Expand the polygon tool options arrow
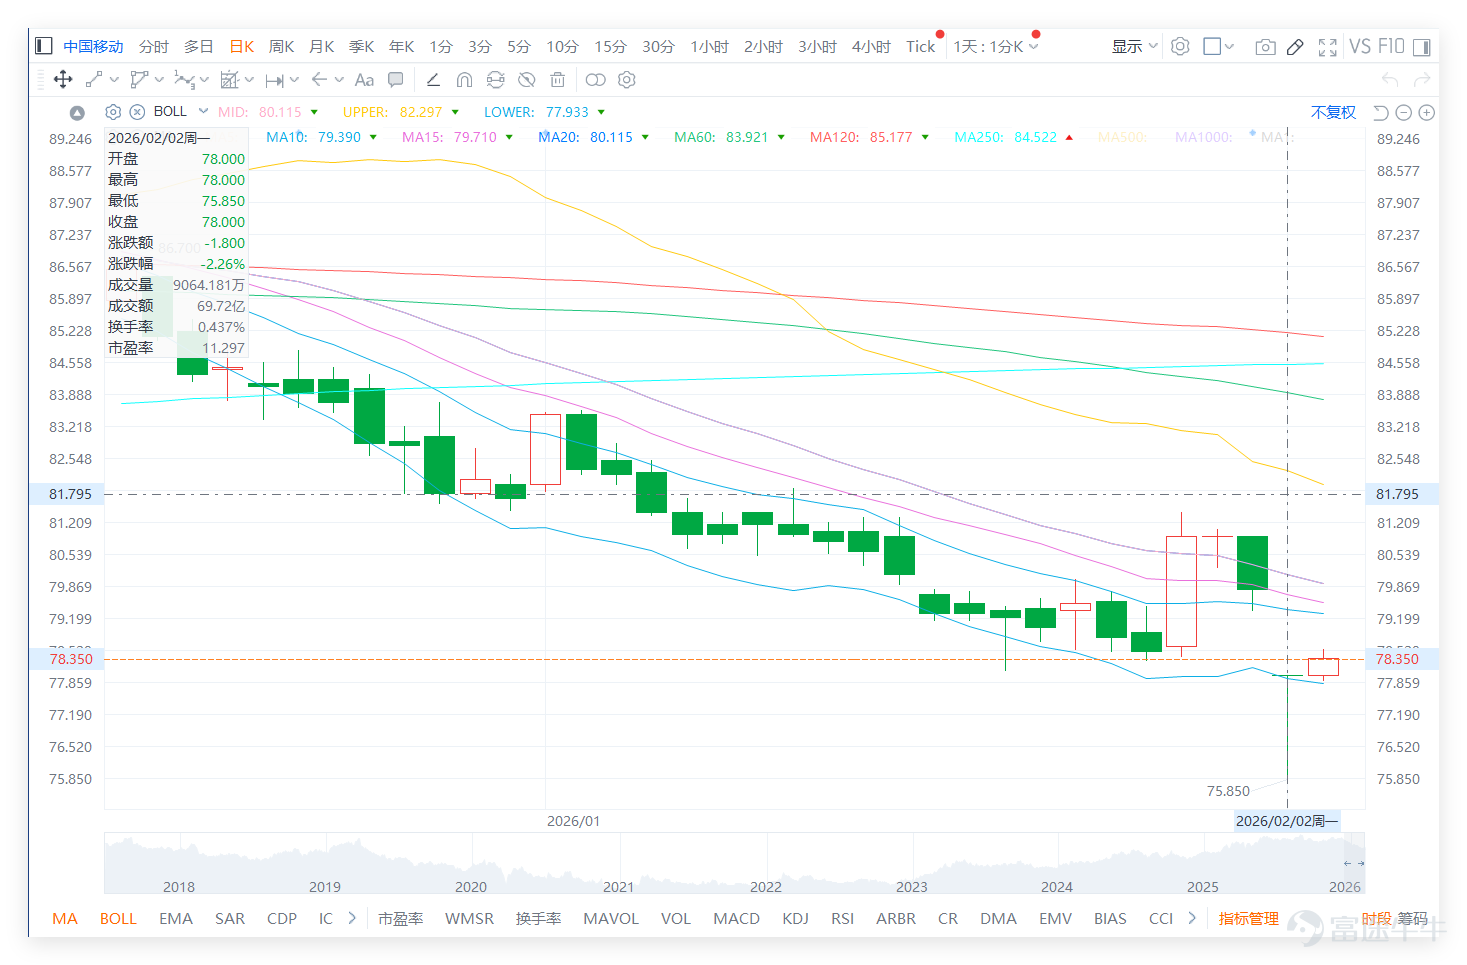 click(159, 80)
